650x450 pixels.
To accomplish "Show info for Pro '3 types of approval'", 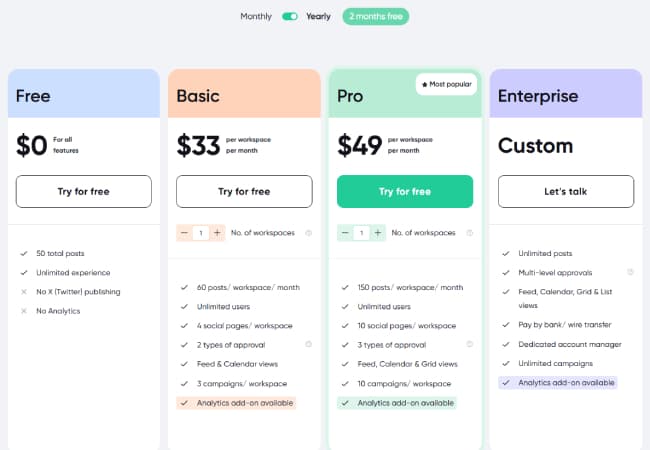I will [x=468, y=345].
